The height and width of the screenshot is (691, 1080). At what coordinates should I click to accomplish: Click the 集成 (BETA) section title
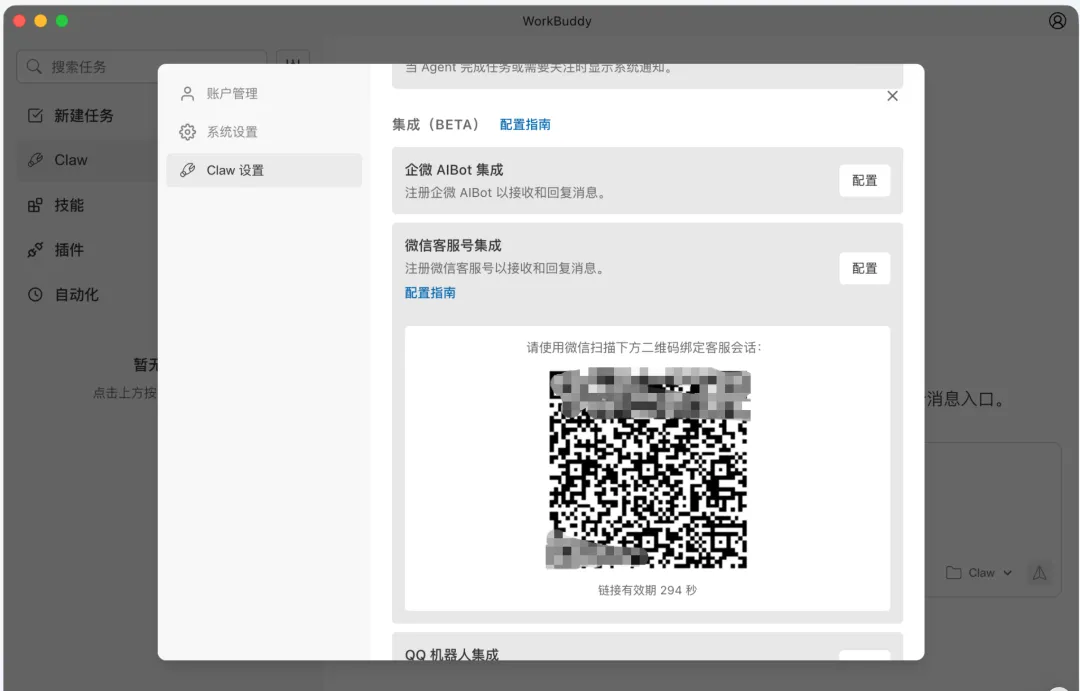(436, 125)
